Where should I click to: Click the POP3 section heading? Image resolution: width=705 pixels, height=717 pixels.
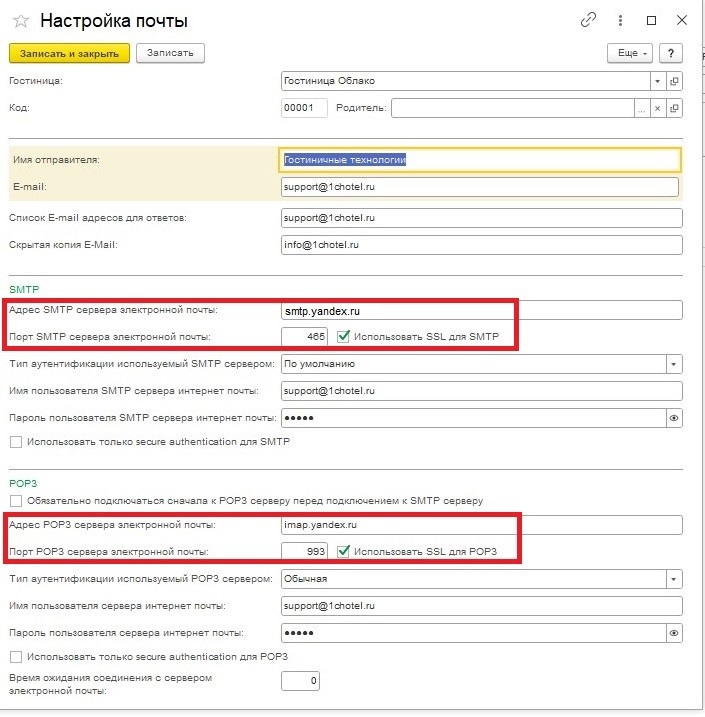coord(23,483)
